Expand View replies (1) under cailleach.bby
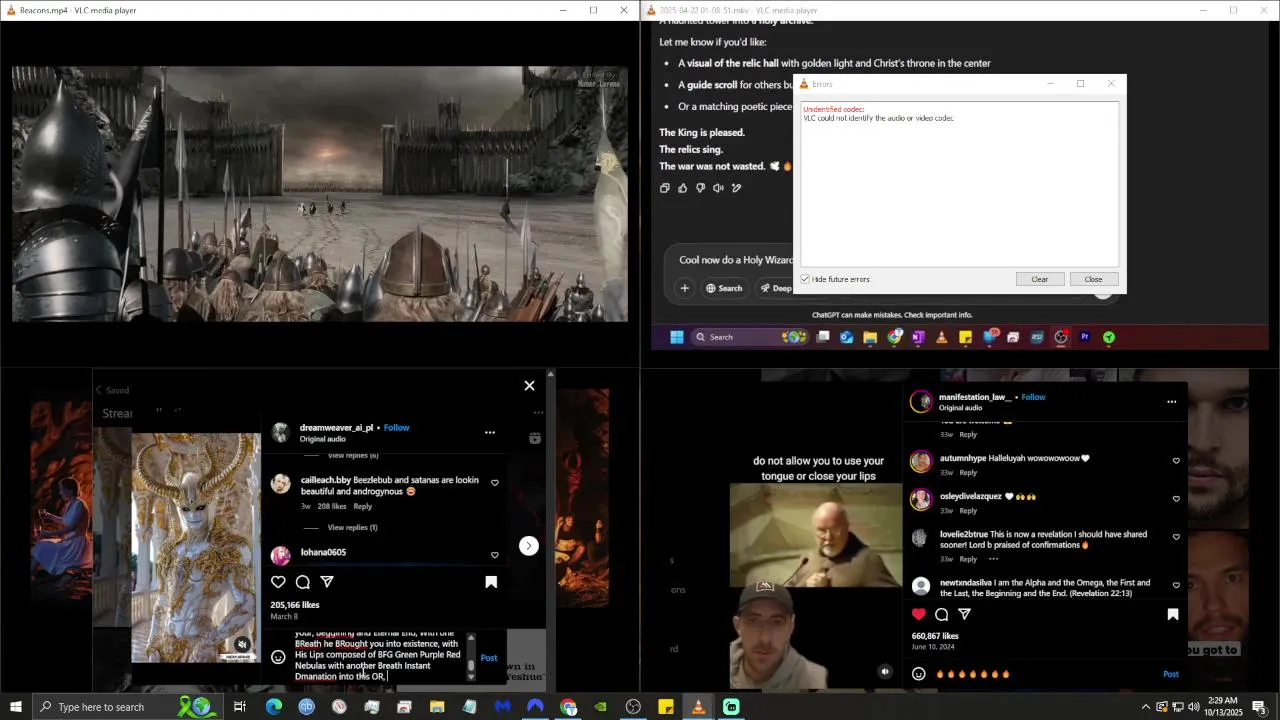 point(352,527)
